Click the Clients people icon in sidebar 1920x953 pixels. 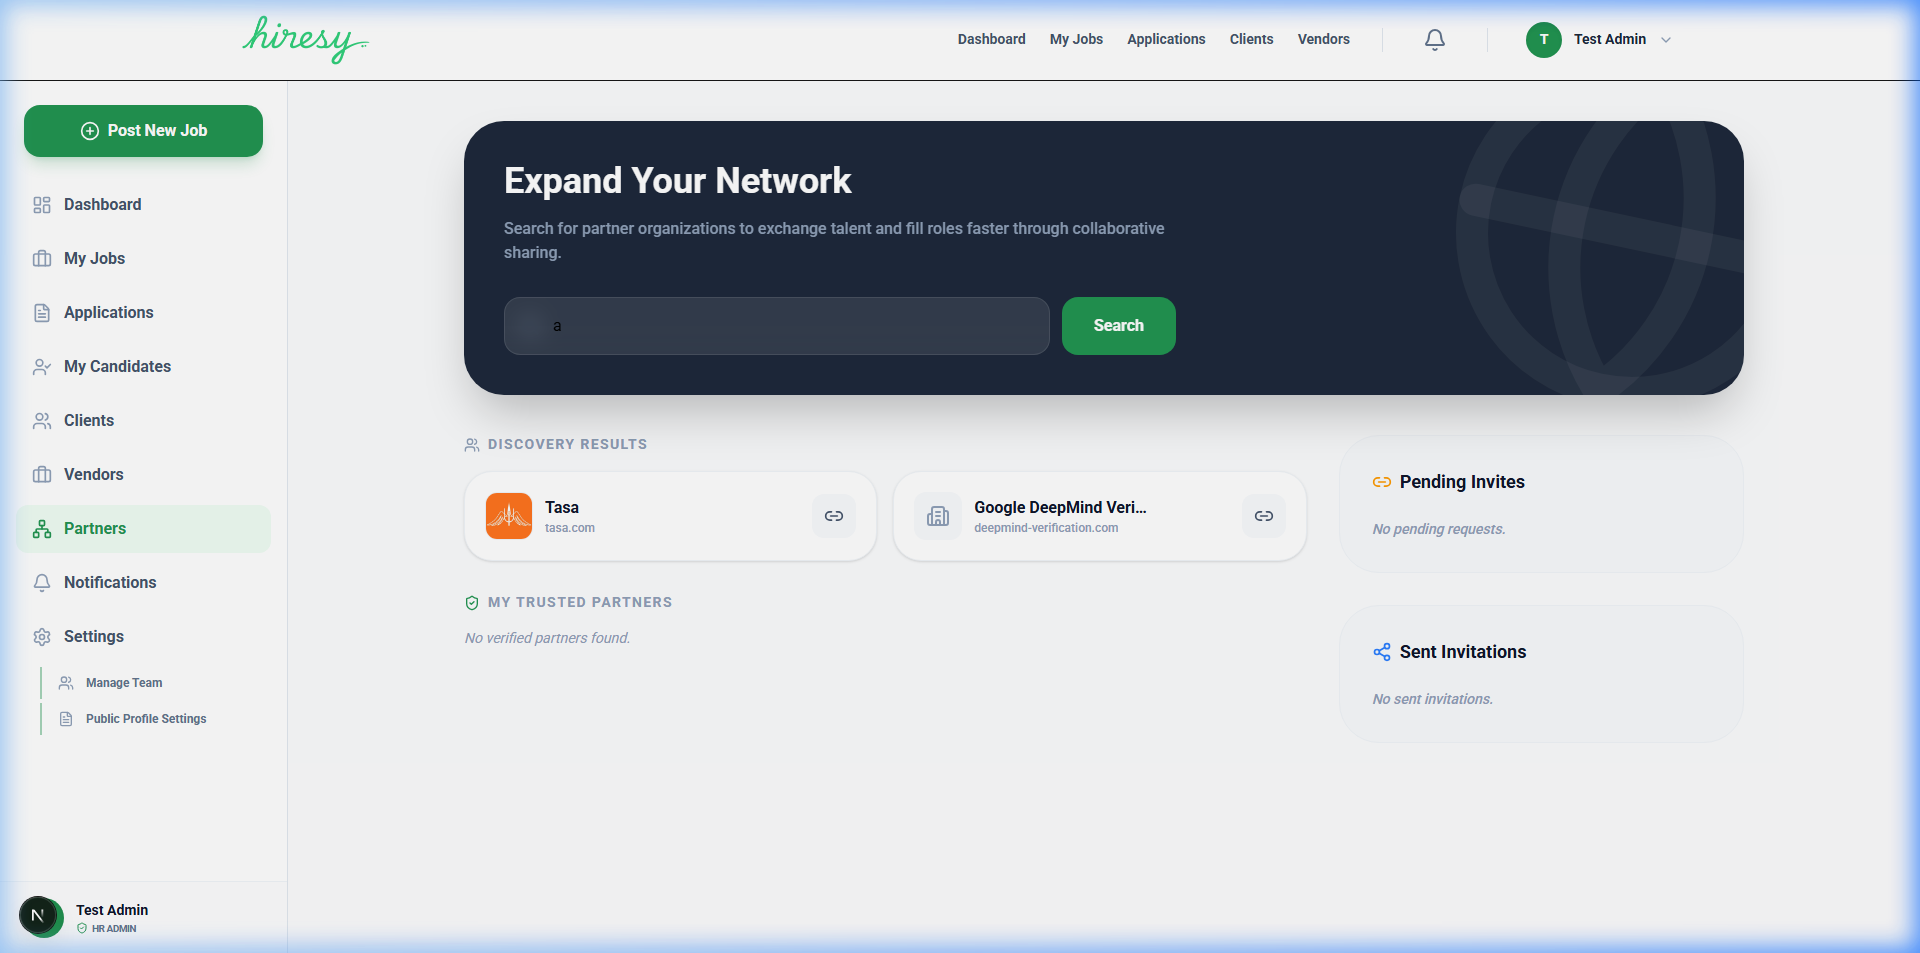click(42, 421)
